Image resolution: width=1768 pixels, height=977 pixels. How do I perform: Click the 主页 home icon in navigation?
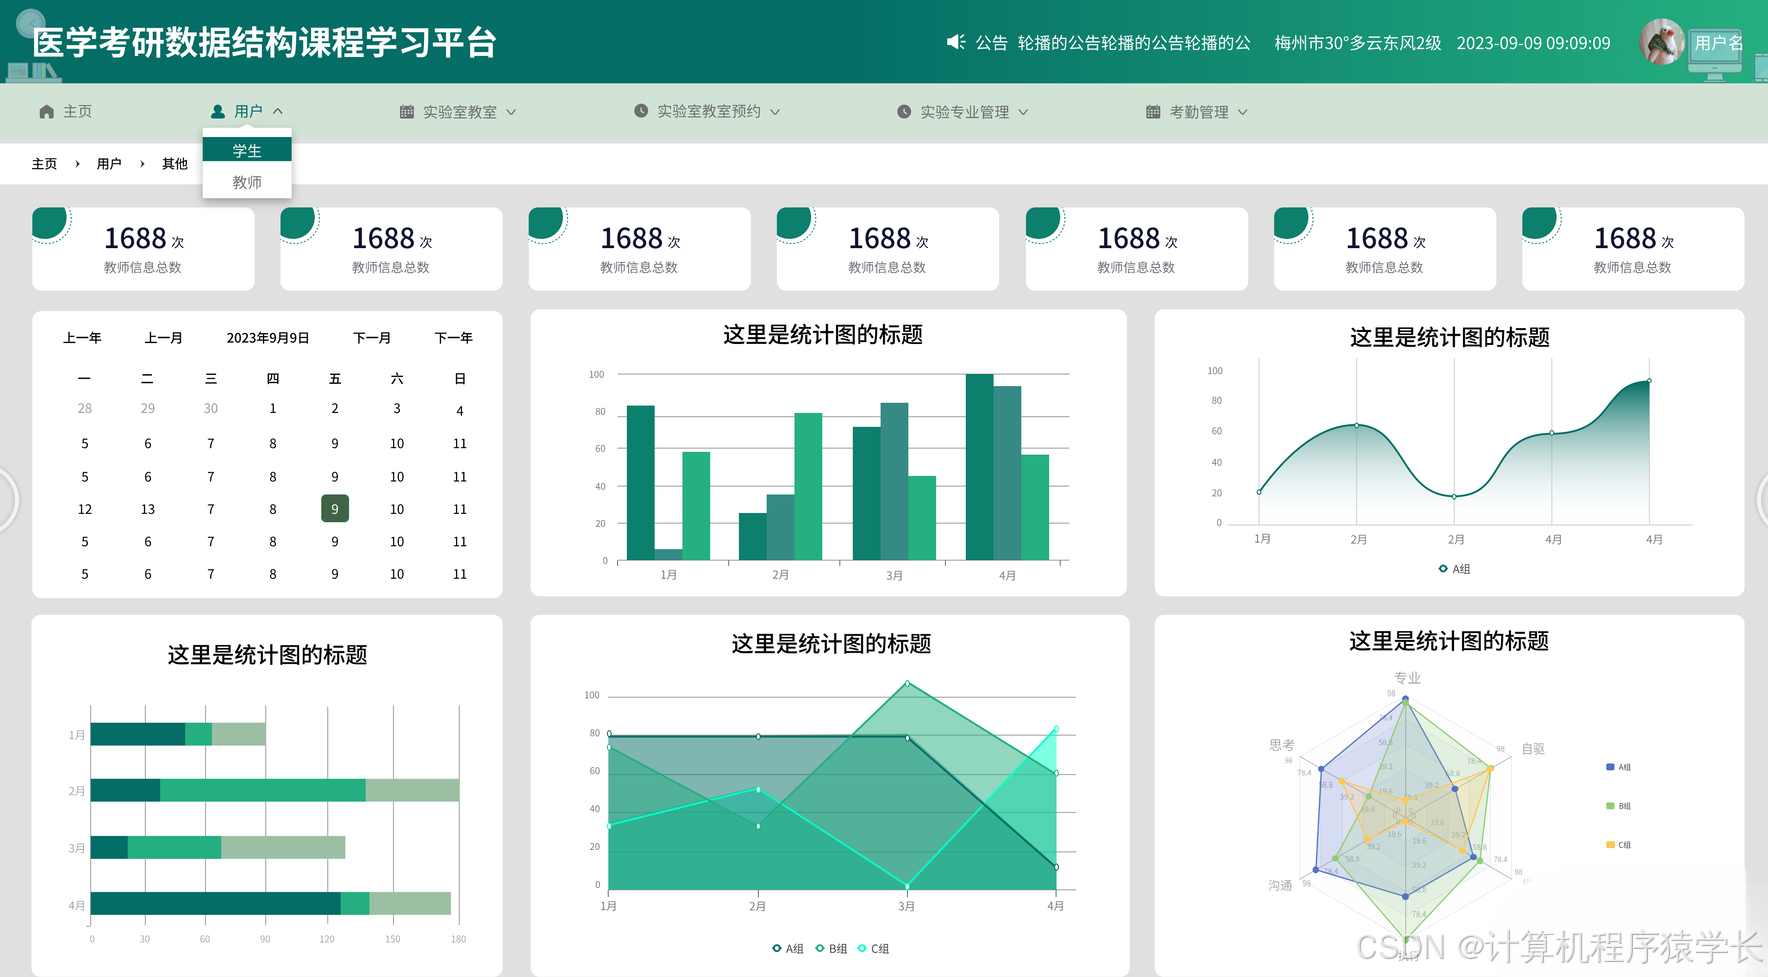click(45, 111)
